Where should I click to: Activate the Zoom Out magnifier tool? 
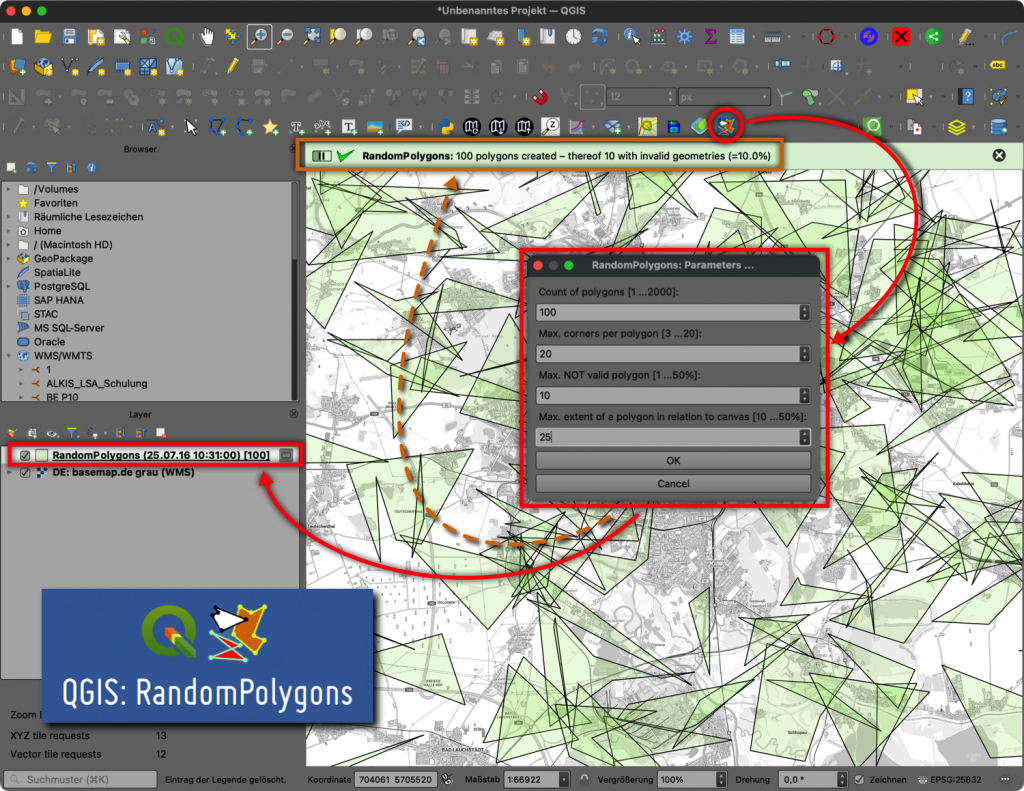click(x=285, y=37)
